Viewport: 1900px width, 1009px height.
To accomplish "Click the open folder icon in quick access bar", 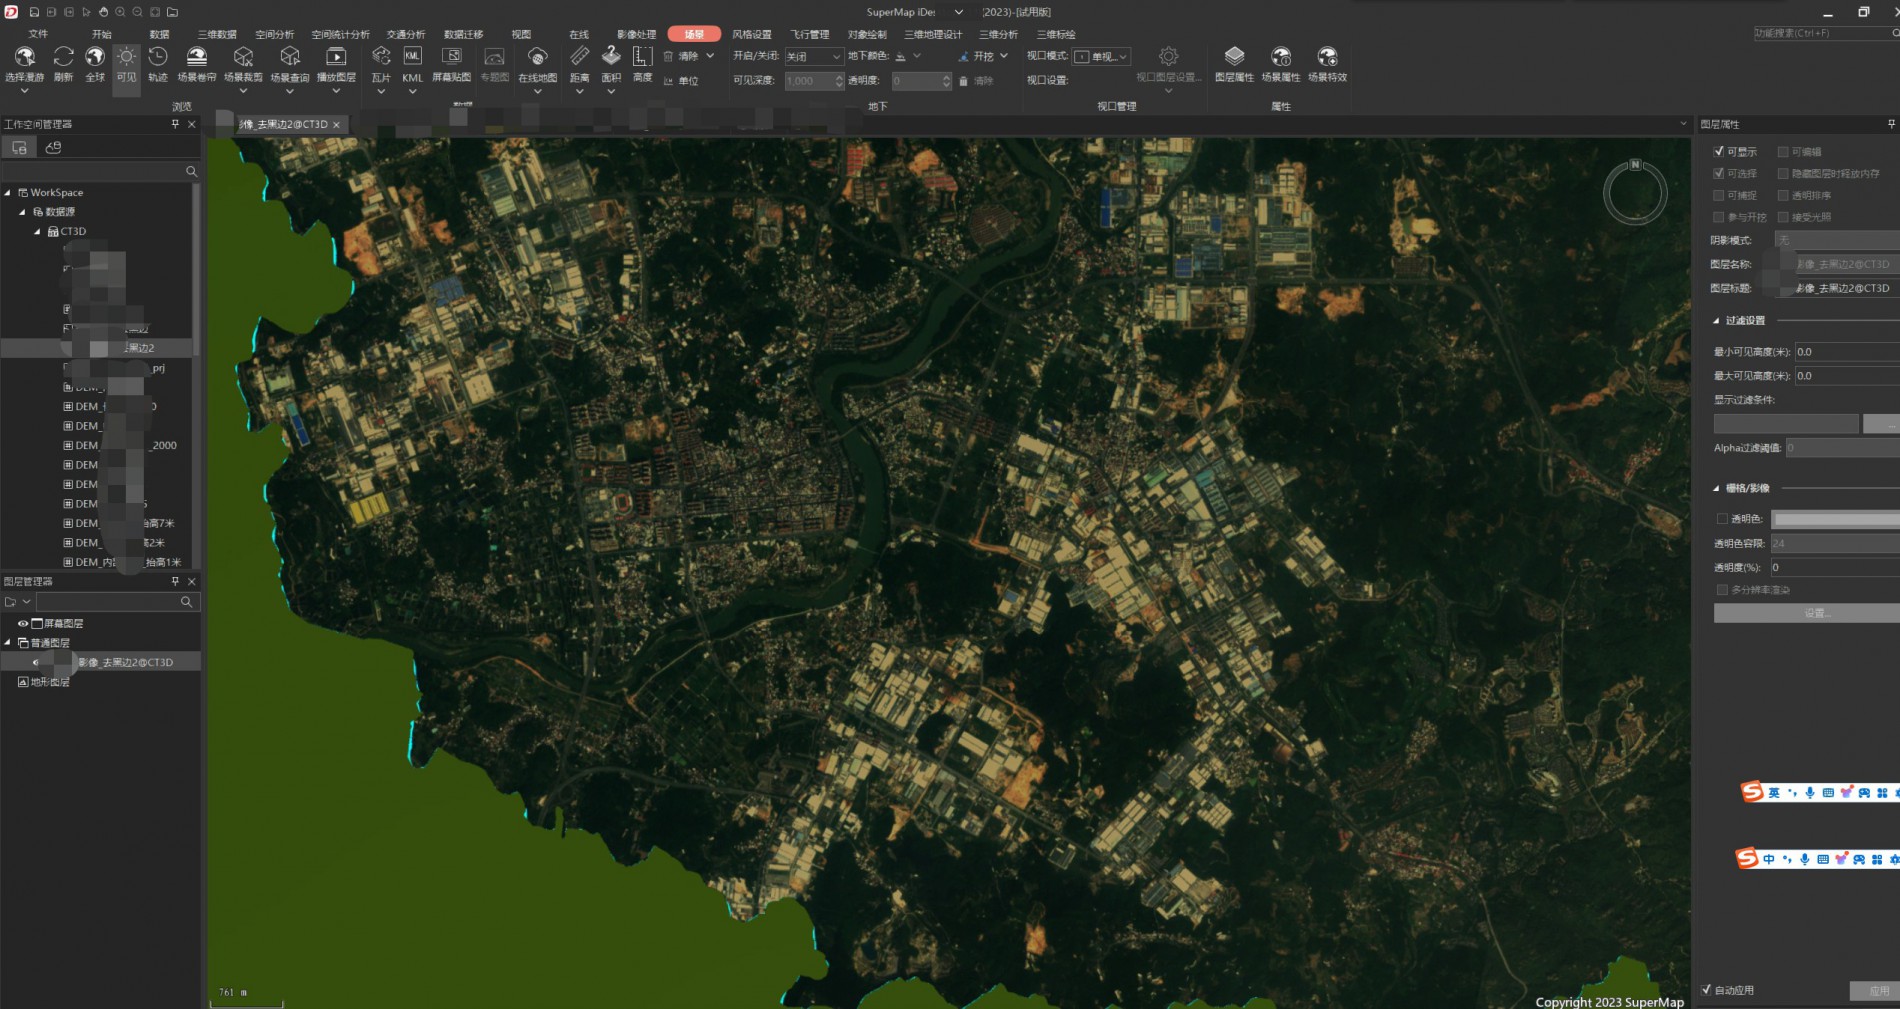I will pos(172,12).
